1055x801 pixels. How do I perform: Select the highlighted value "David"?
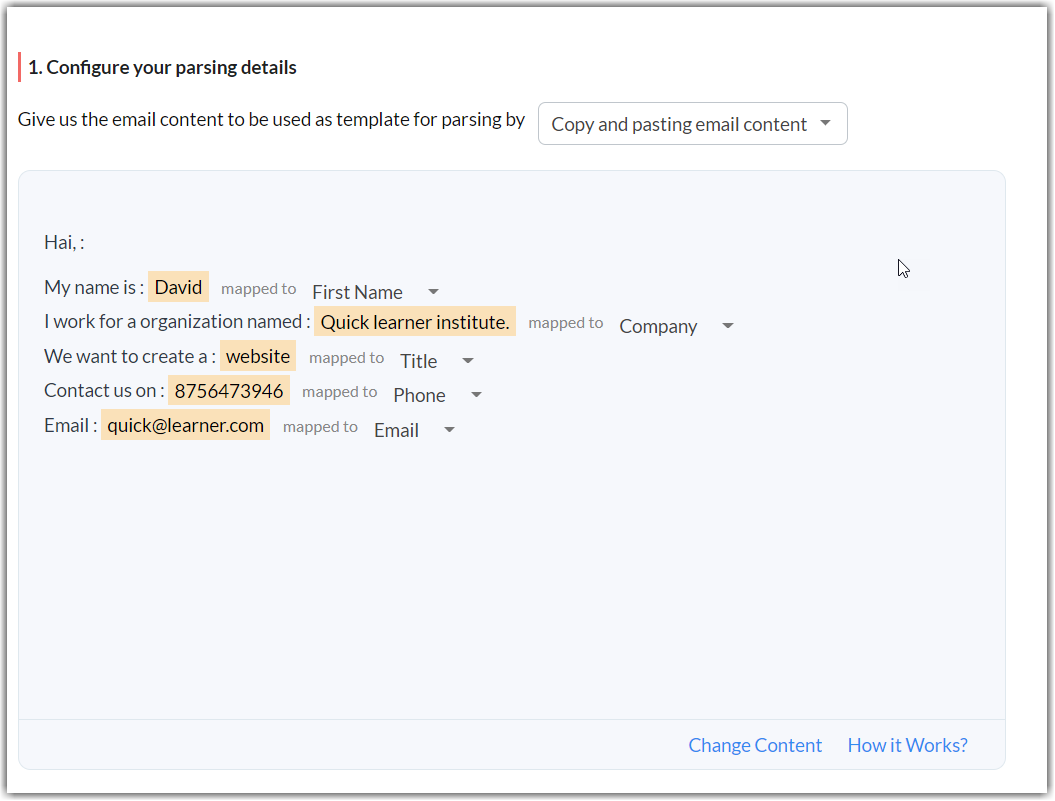(179, 287)
